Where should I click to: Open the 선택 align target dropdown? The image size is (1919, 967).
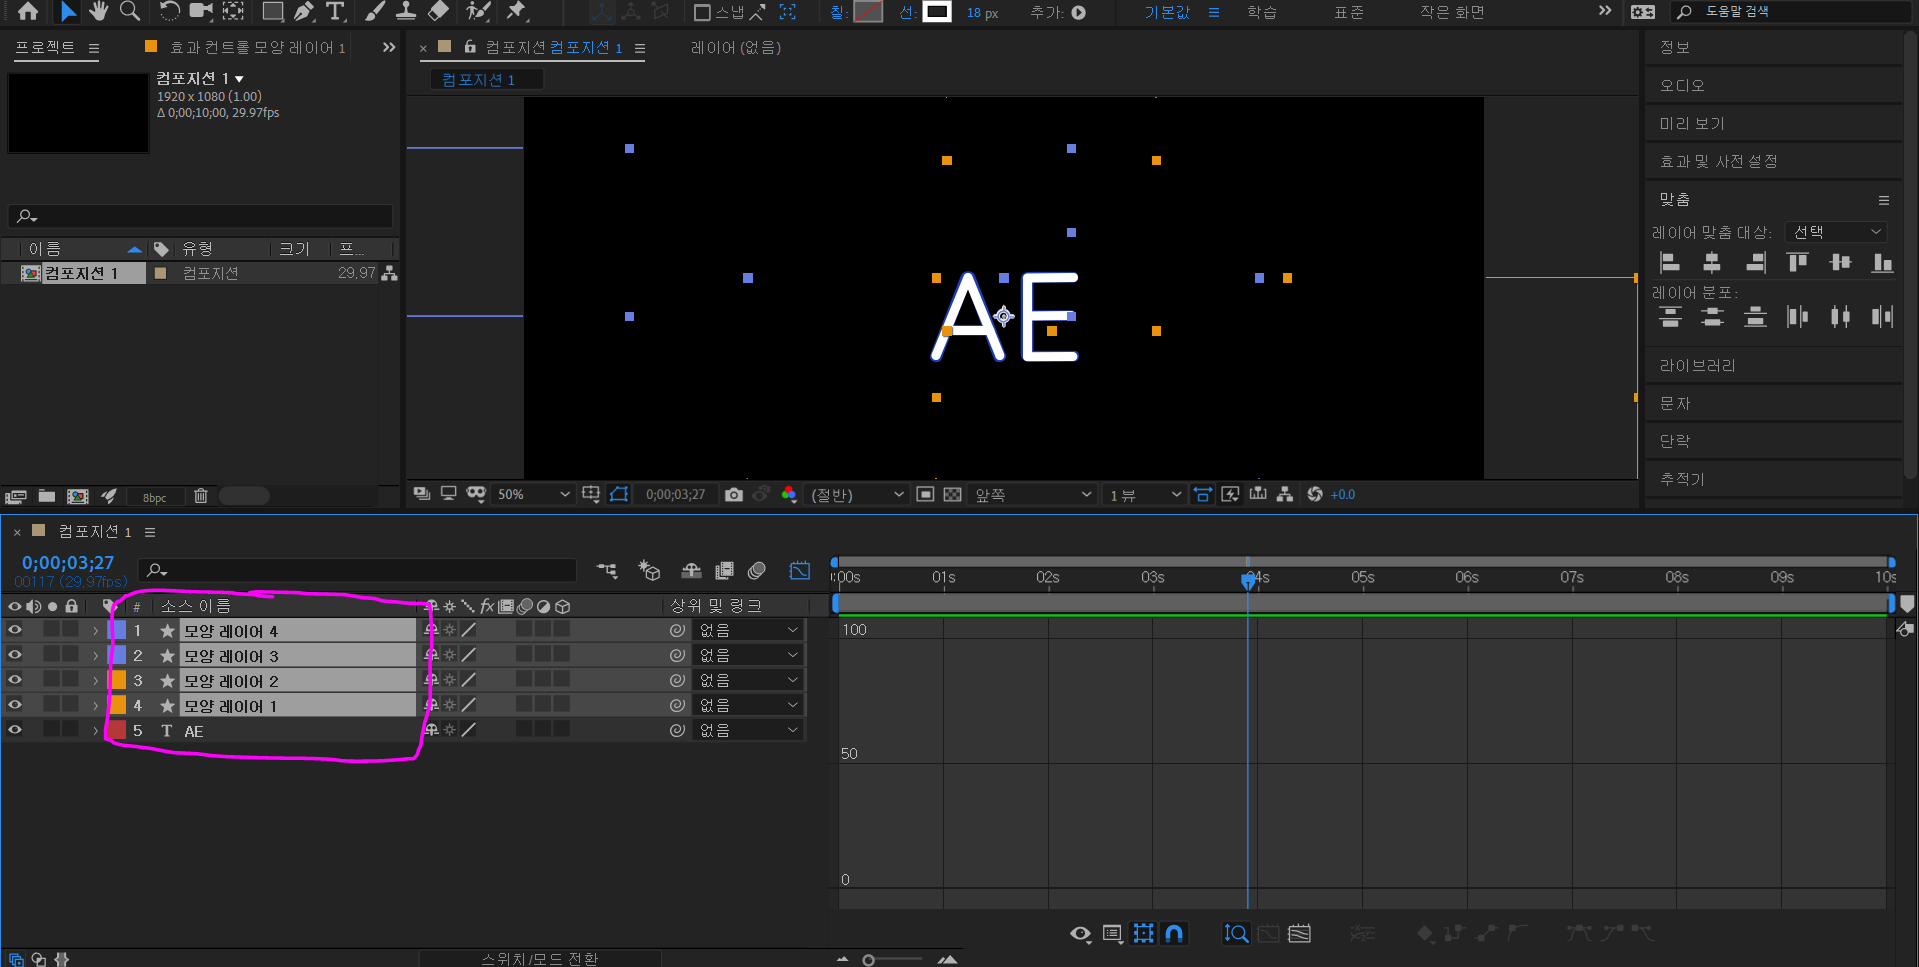[x=1837, y=232]
